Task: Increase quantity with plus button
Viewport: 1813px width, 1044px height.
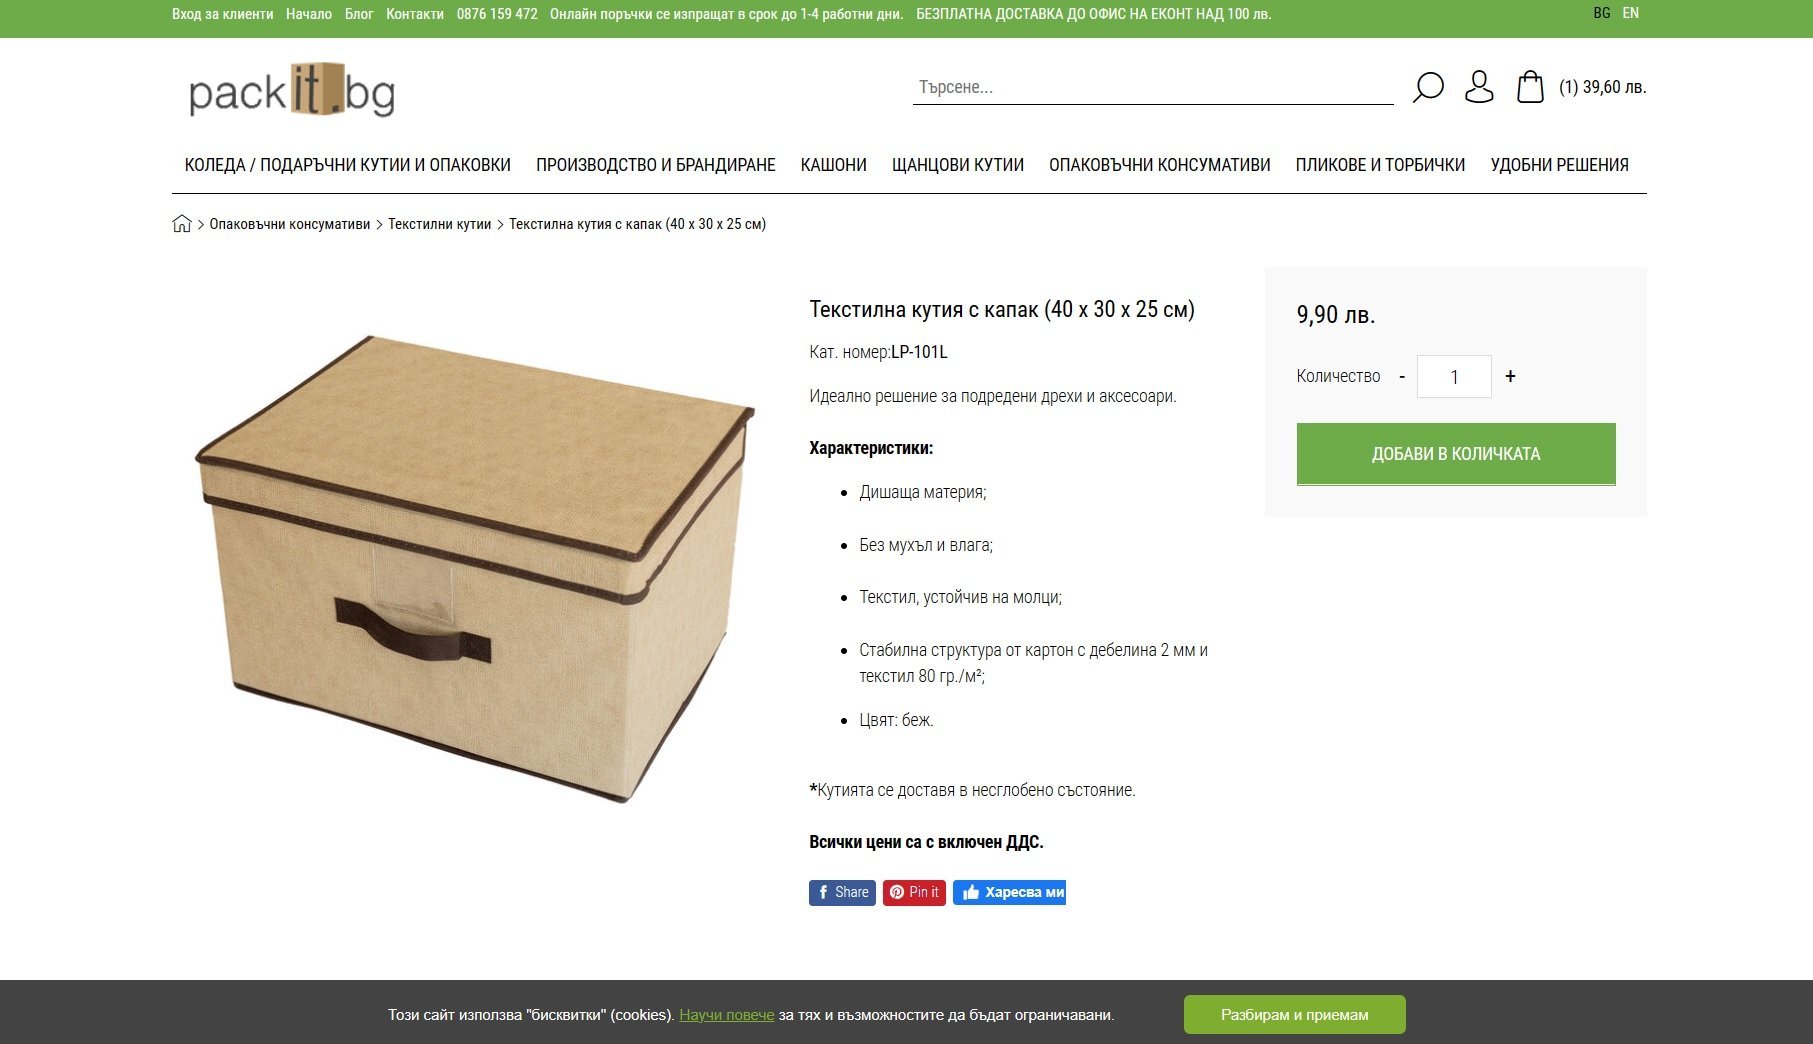Action: (1510, 376)
